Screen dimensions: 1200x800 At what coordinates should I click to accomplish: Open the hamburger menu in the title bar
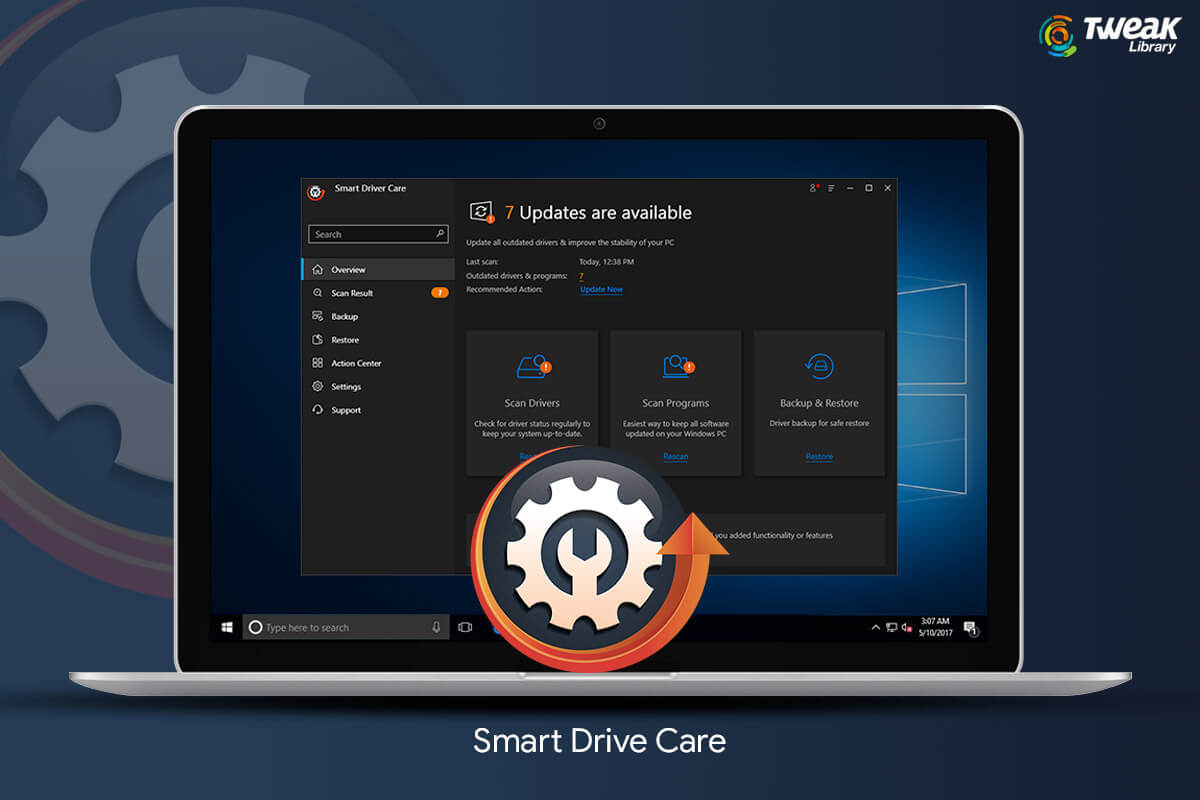(x=830, y=188)
